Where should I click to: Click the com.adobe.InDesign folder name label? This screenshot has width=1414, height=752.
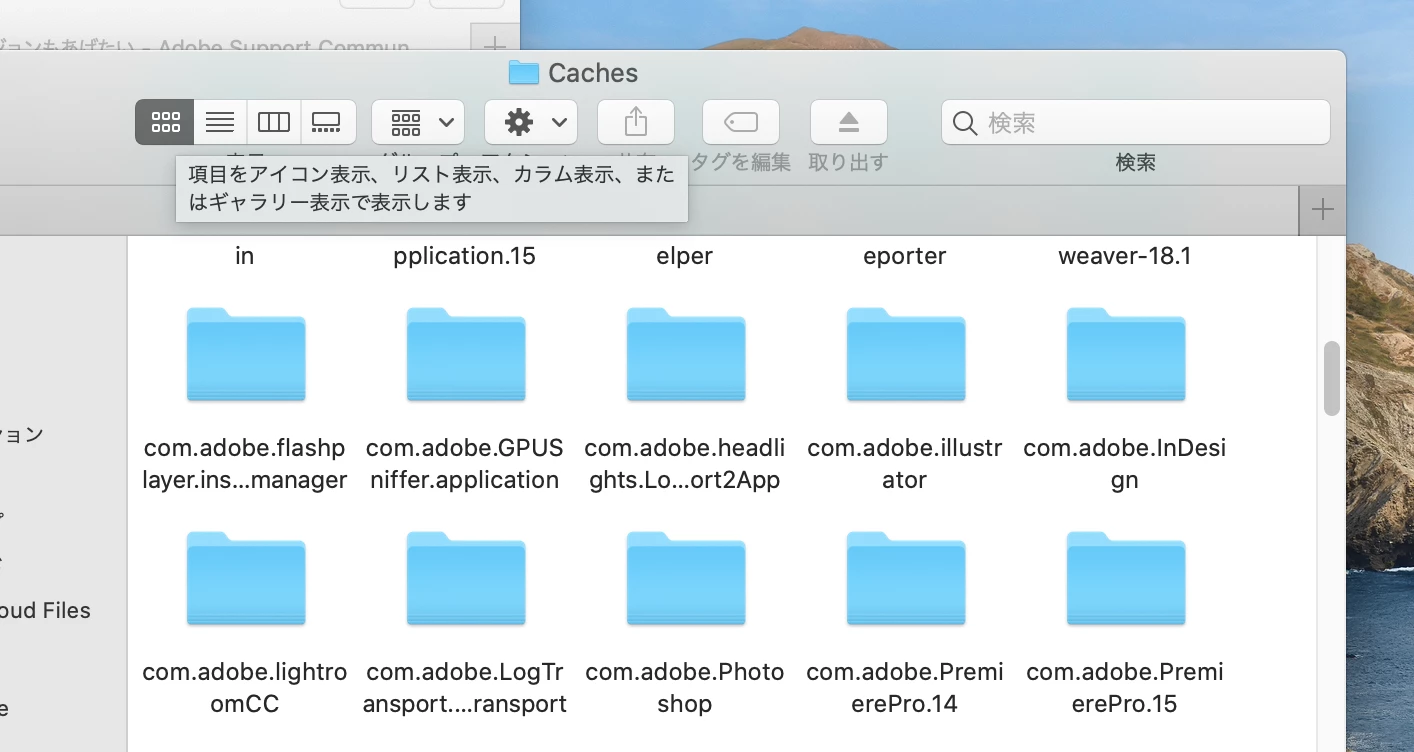pos(1125,464)
